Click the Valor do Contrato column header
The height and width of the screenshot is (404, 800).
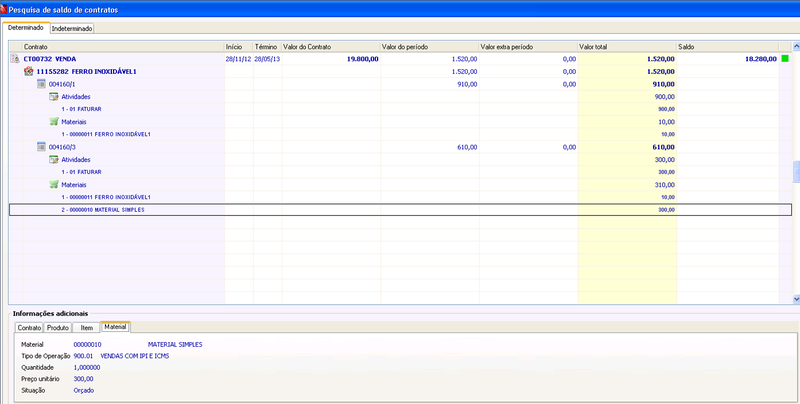331,46
